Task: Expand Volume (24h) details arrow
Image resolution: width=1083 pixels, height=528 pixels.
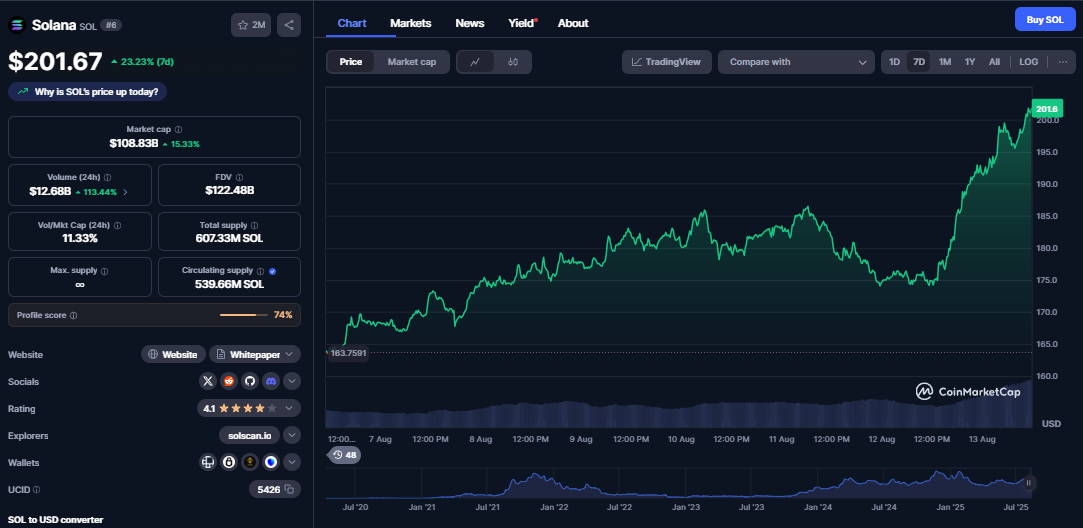Action: click(x=125, y=192)
